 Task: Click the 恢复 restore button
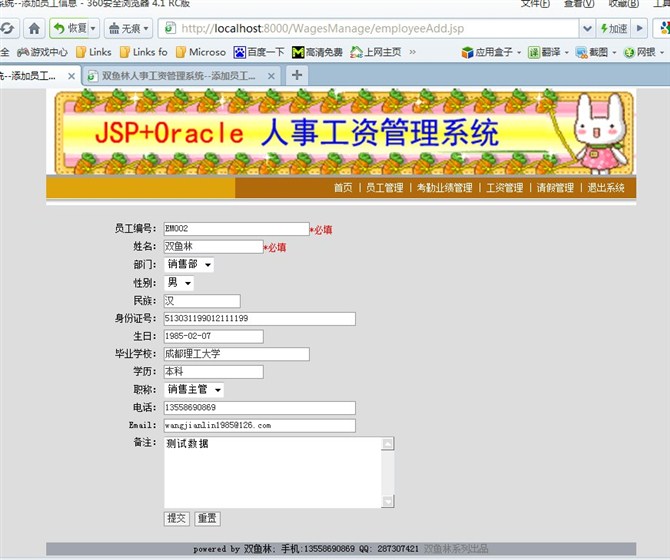click(70, 29)
